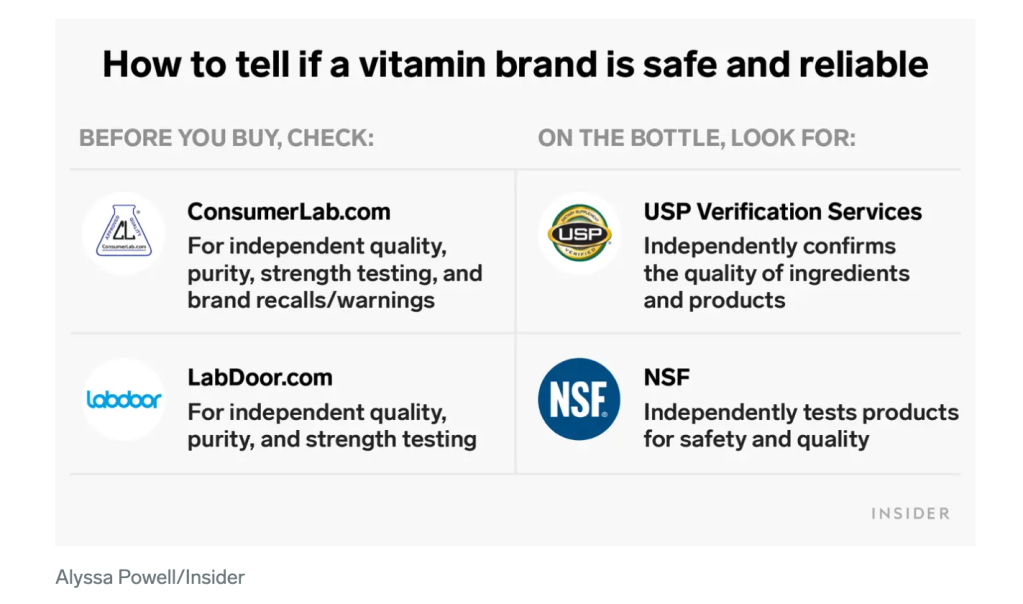Viewport: 1023px width, 604px height.
Task: Click the labdoor logo icon
Action: tap(123, 400)
